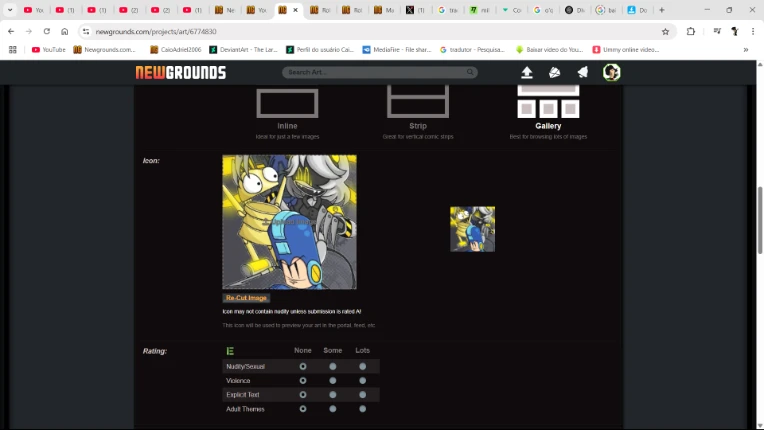Image resolution: width=764 pixels, height=430 pixels.
Task: Open the MediaFire bookmark
Action: pyautogui.click(x=397, y=50)
